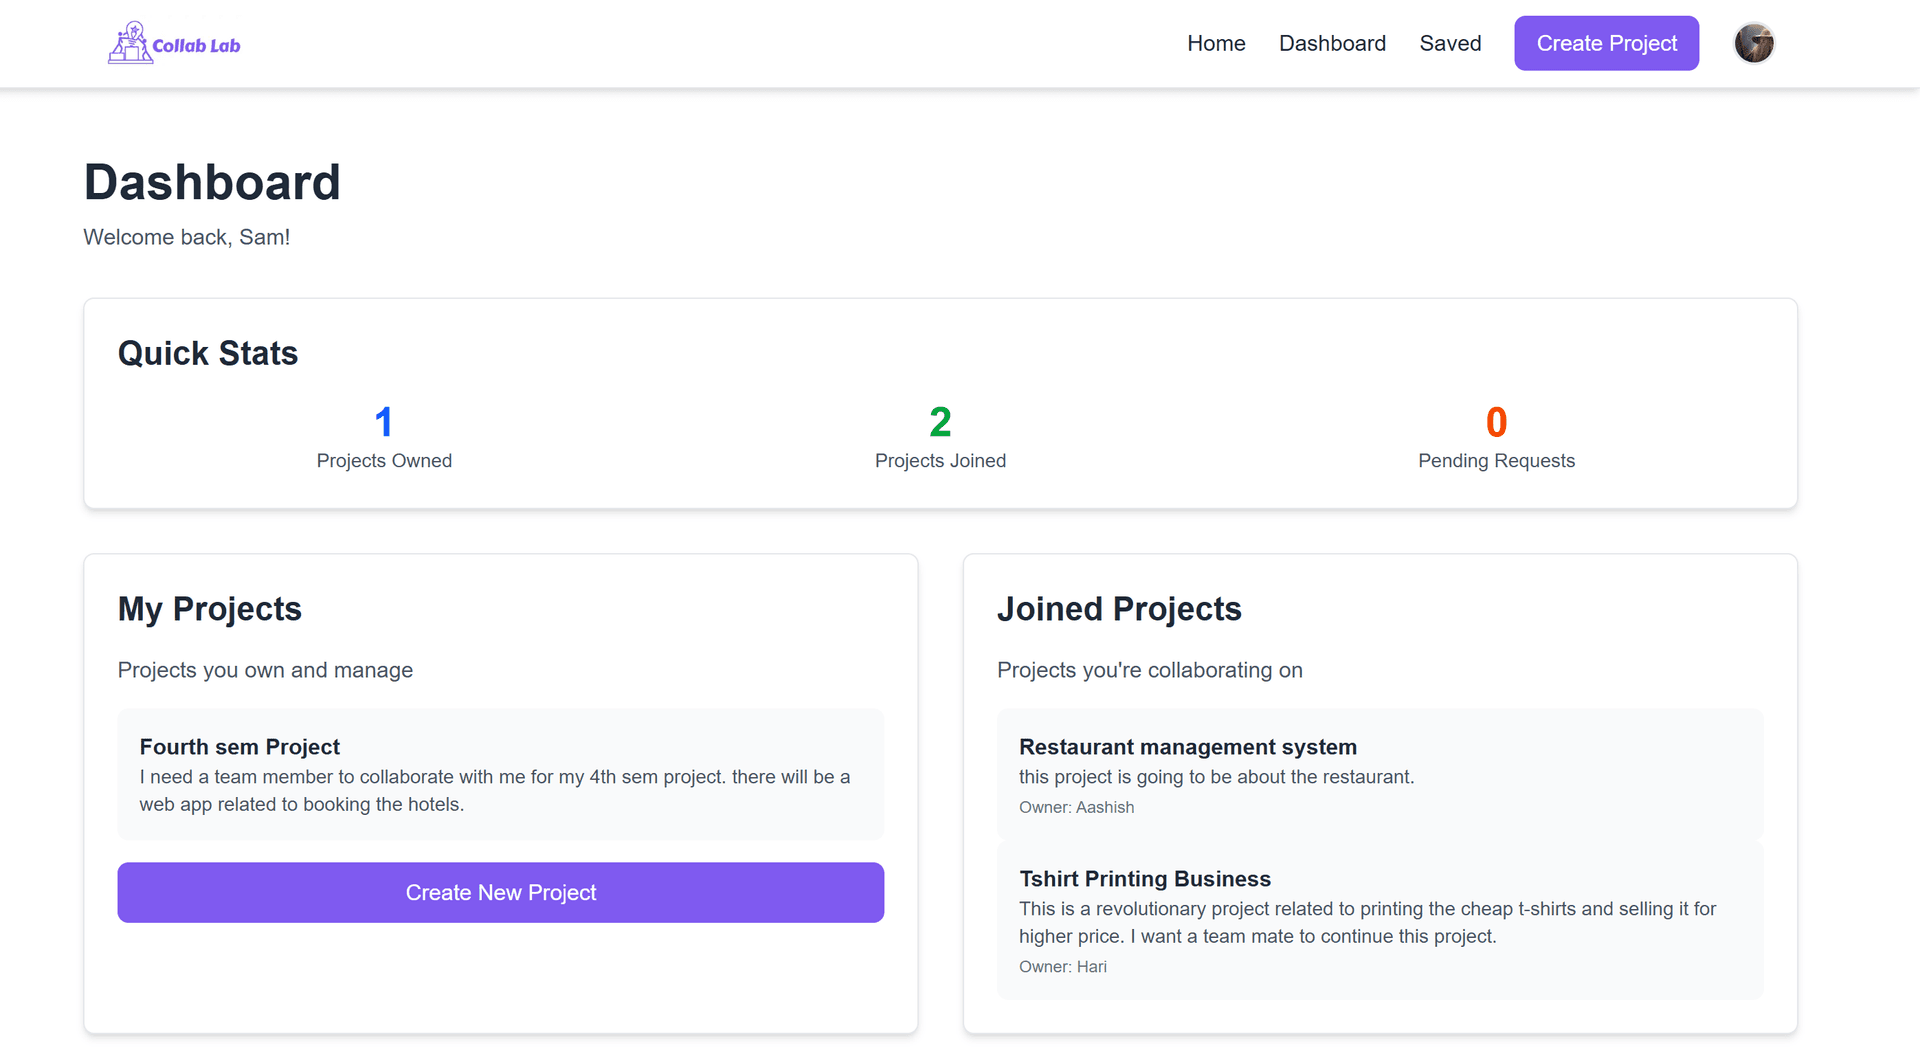
Task: Click the owner name Hari
Action: pyautogui.click(x=1091, y=966)
